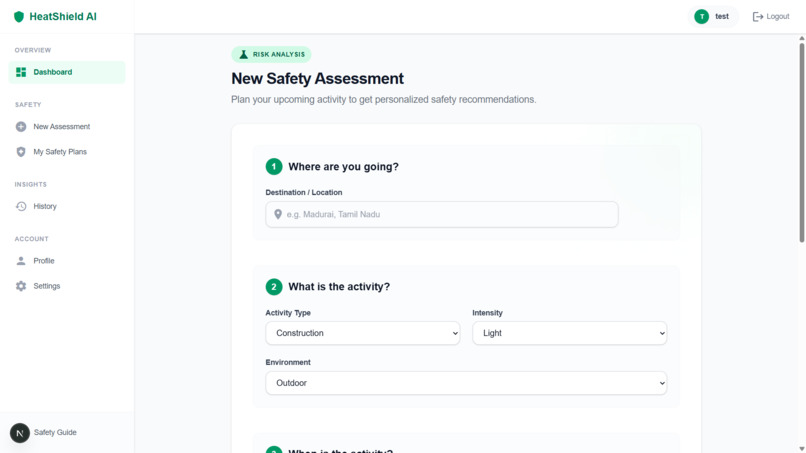Open My Safety Plans page
This screenshot has width=806, height=453.
[x=67, y=152]
